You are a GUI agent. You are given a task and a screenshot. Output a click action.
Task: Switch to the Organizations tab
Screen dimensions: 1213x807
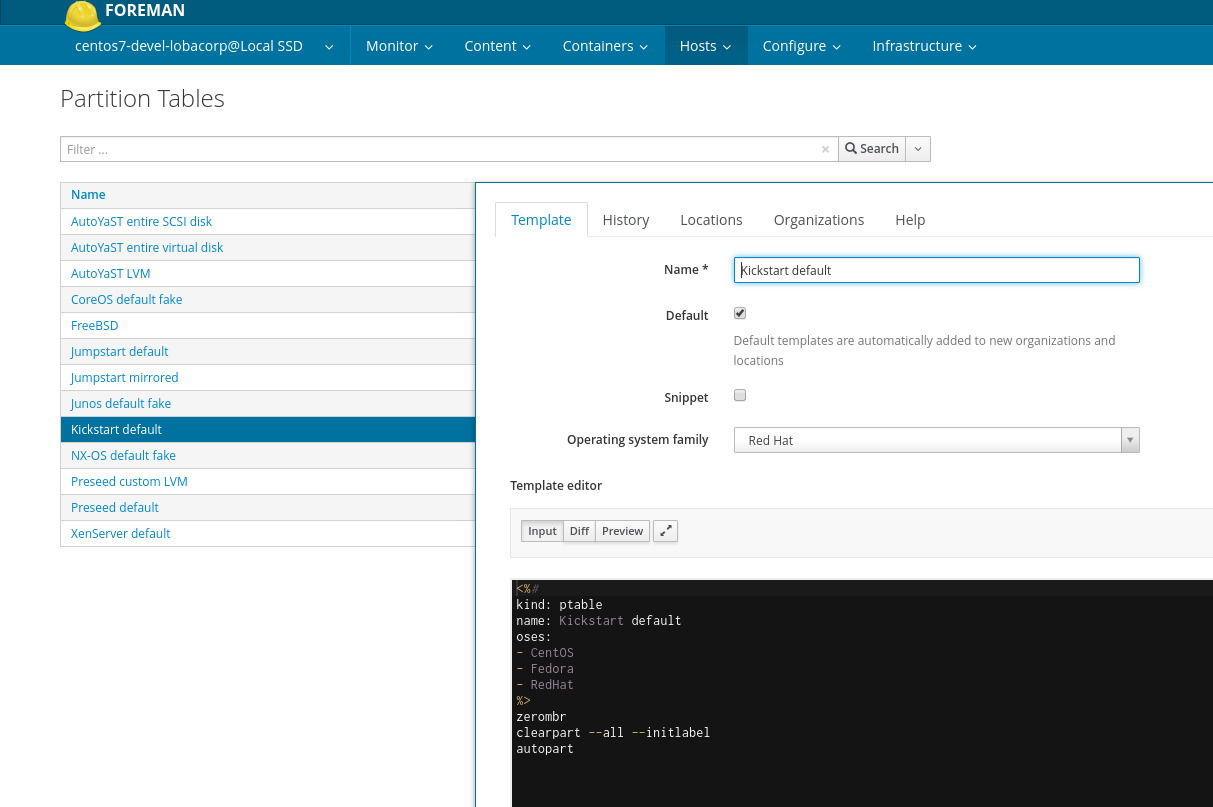tap(819, 220)
